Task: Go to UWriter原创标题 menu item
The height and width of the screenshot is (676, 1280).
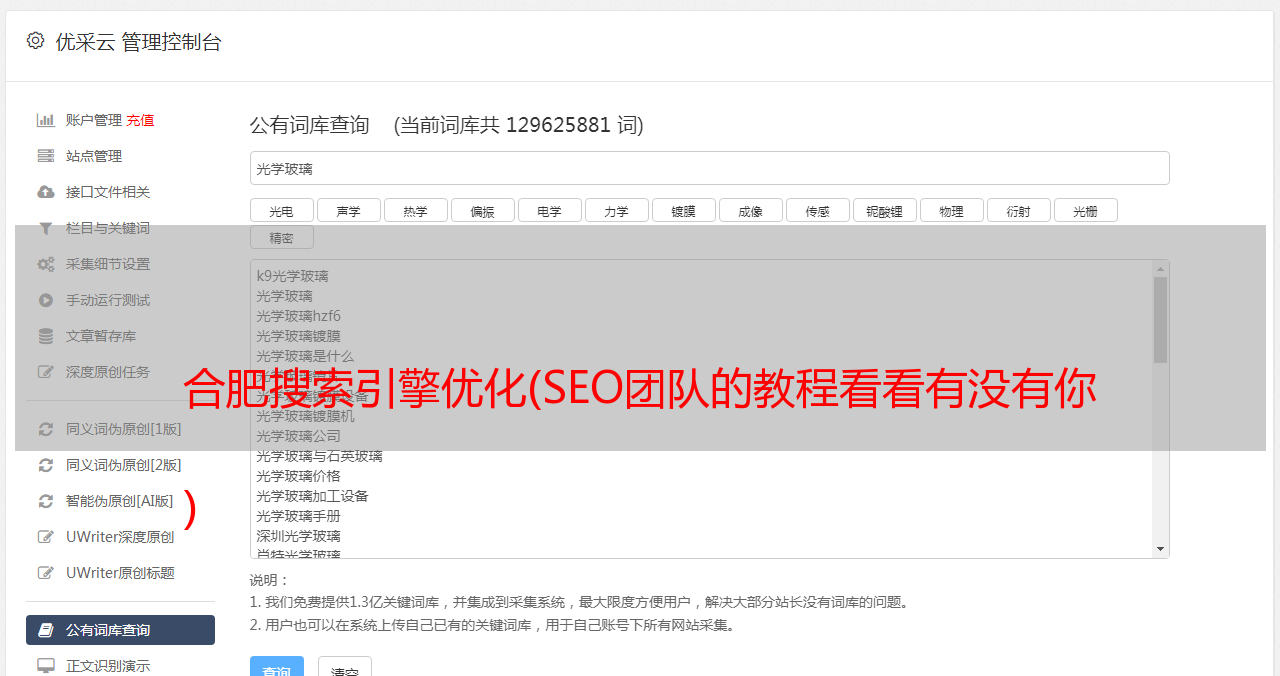Action: pos(120,573)
